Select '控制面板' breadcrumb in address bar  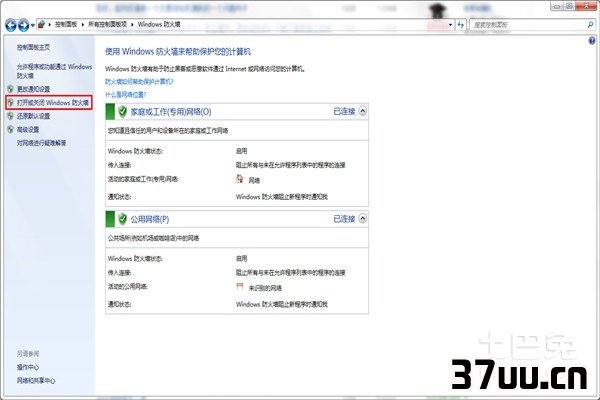[66, 24]
